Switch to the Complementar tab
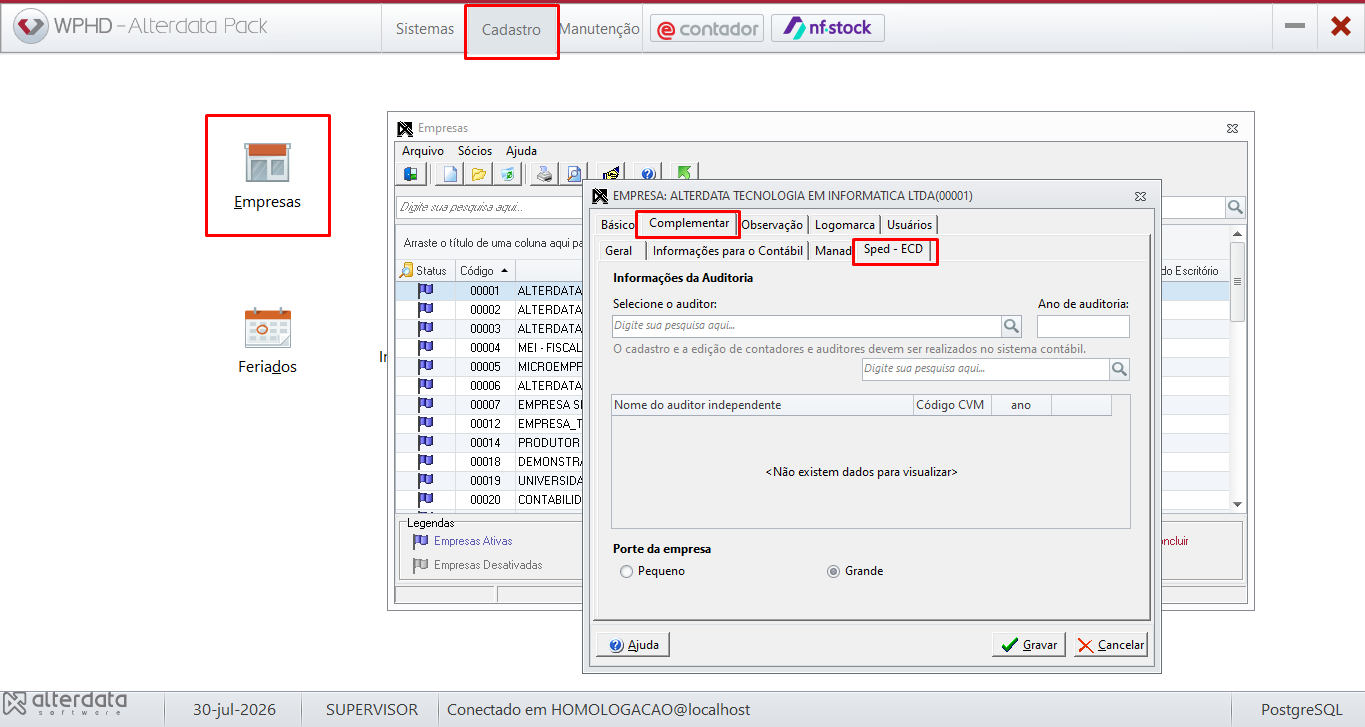Image resolution: width=1365 pixels, height=727 pixels. pyautogui.click(x=688, y=223)
